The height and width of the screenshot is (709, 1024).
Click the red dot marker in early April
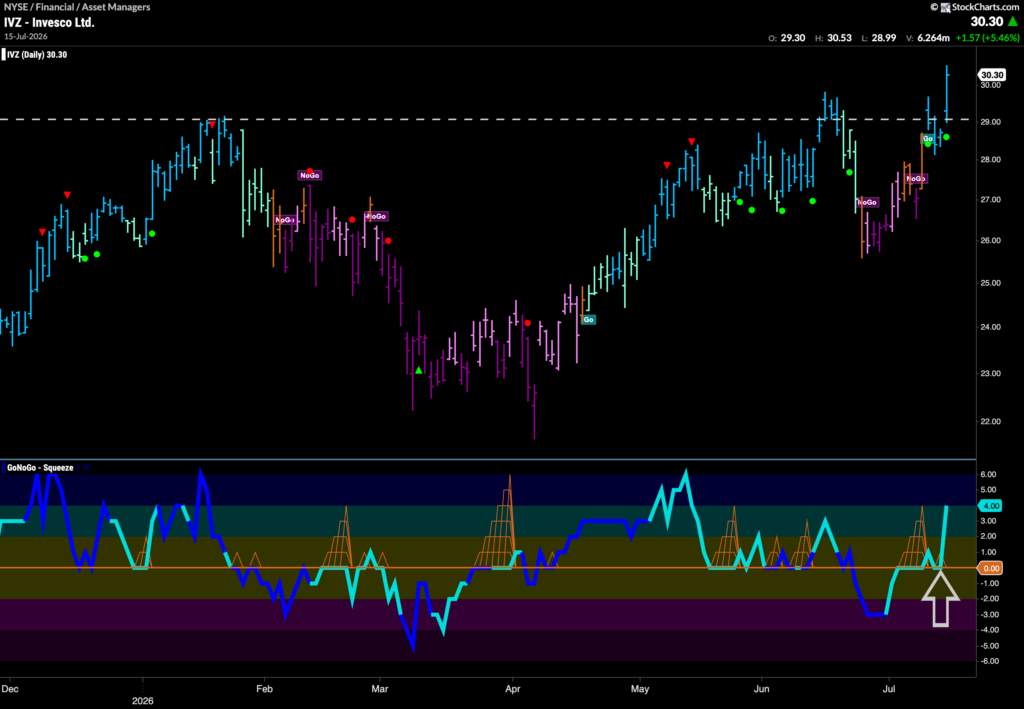tap(528, 323)
